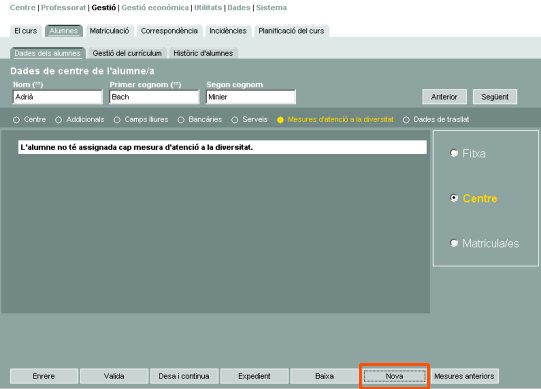The image size is (541, 389).
Task: Select the Centre radio in data row
Action: tap(16, 120)
